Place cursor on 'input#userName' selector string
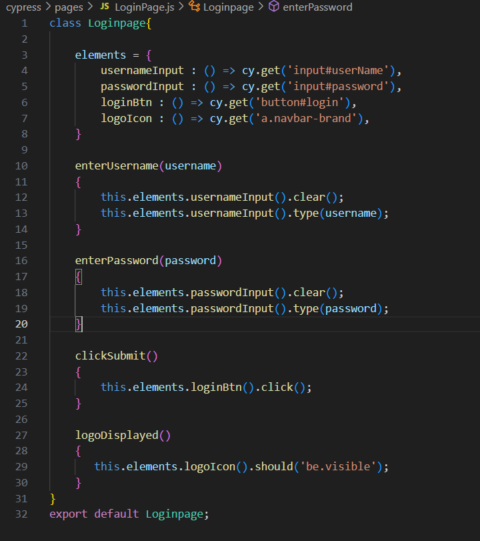The image size is (480, 541). click(338, 71)
